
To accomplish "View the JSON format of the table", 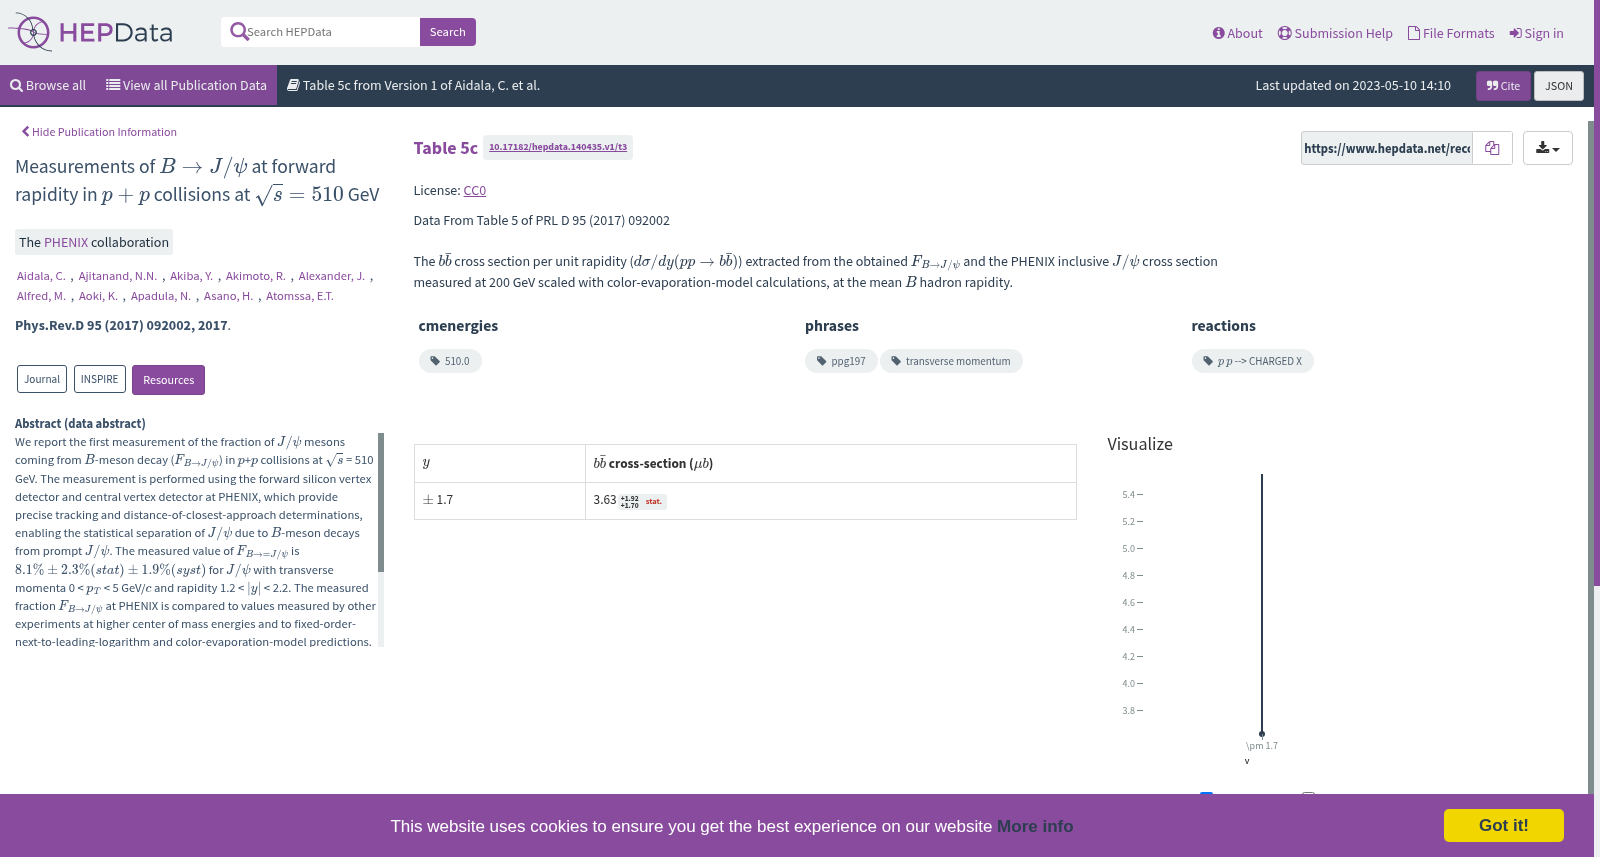I will (1558, 86).
